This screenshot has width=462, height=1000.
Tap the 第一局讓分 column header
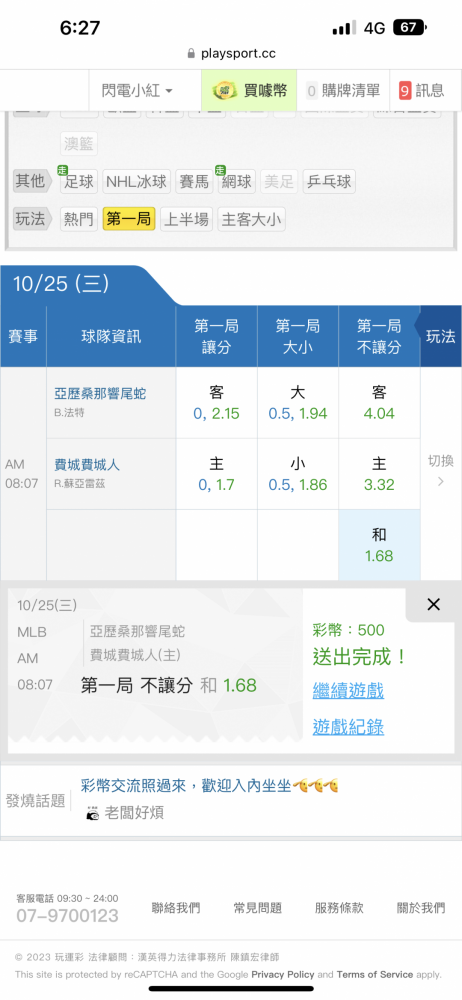pos(216,337)
